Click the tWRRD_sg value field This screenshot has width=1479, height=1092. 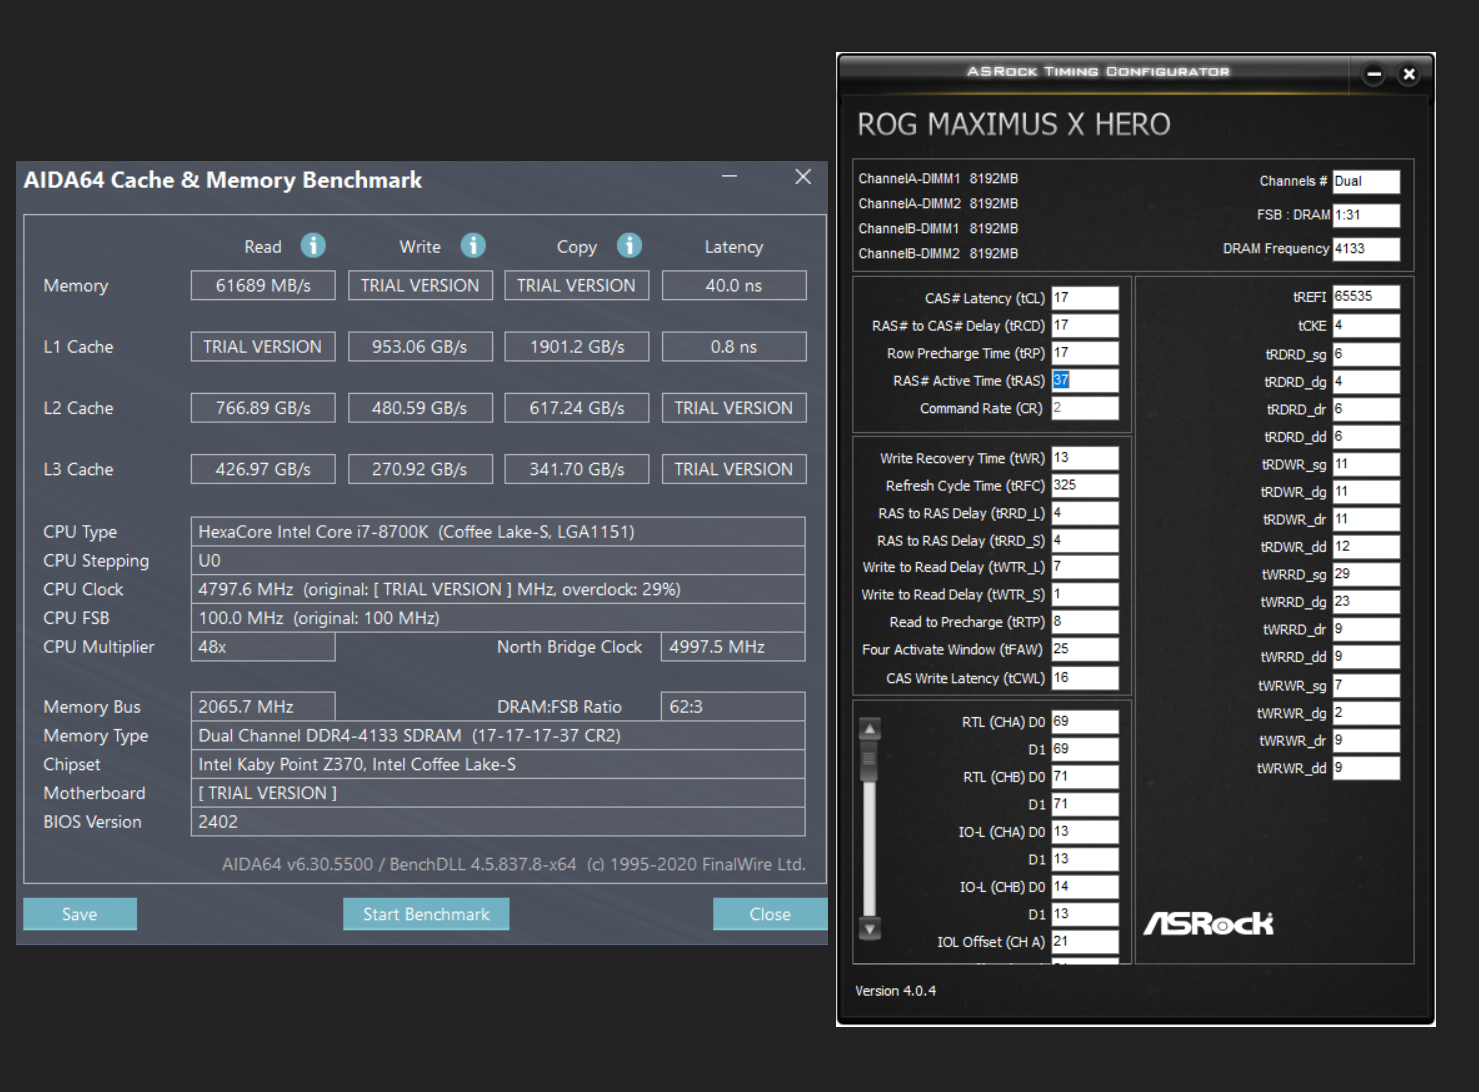(1366, 575)
